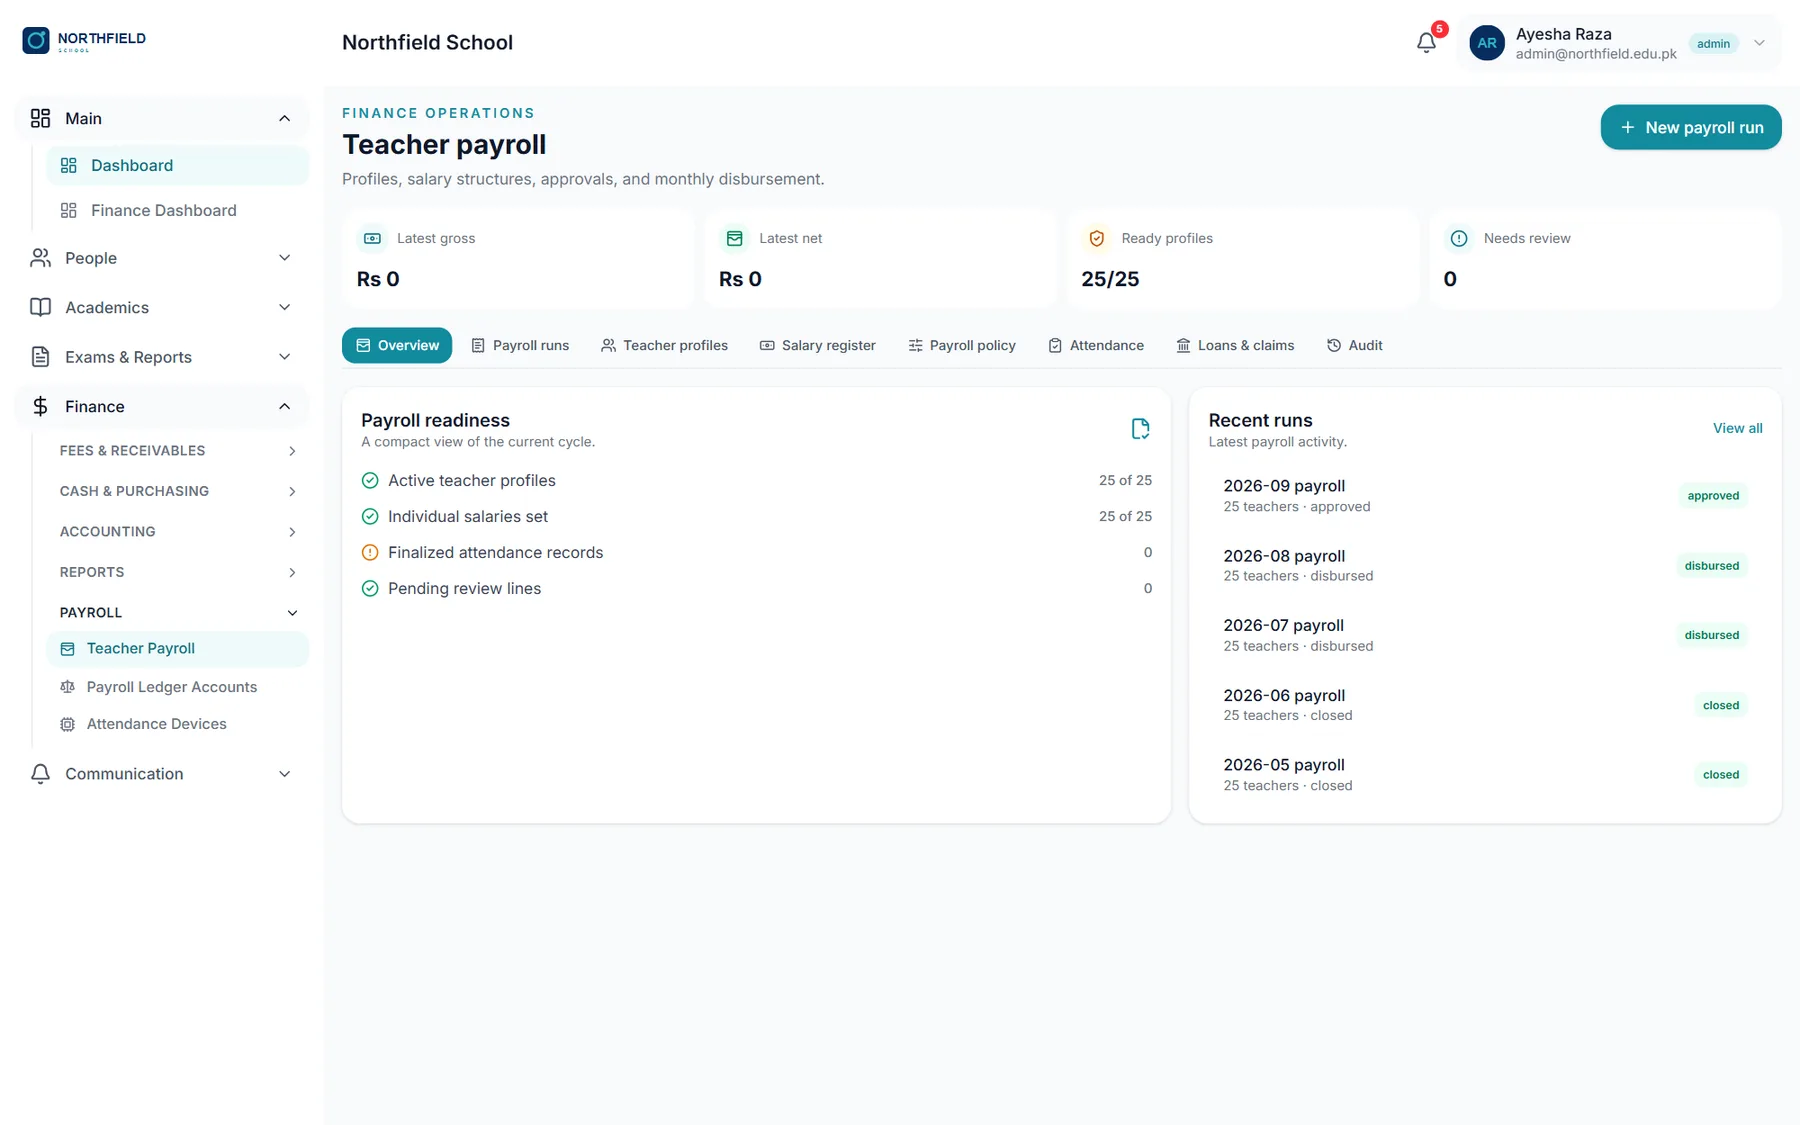This screenshot has width=1800, height=1125.
Task: Collapse the PAYROLL submenu
Action: tap(178, 613)
